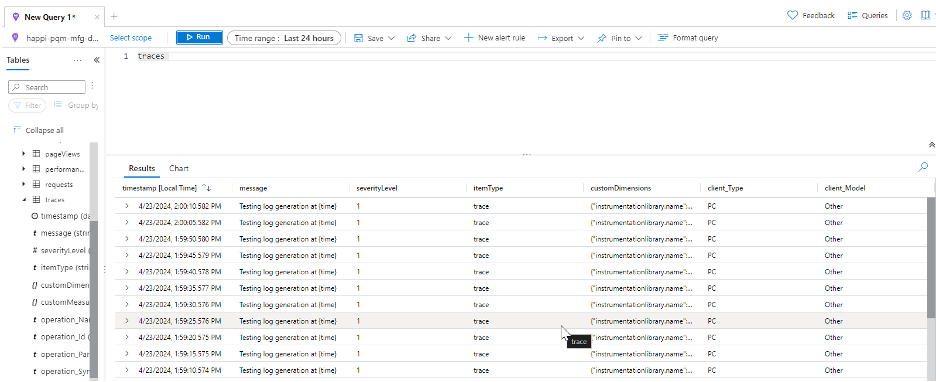936x382 pixels.
Task: Switch to the Results tab
Action: tap(142, 168)
